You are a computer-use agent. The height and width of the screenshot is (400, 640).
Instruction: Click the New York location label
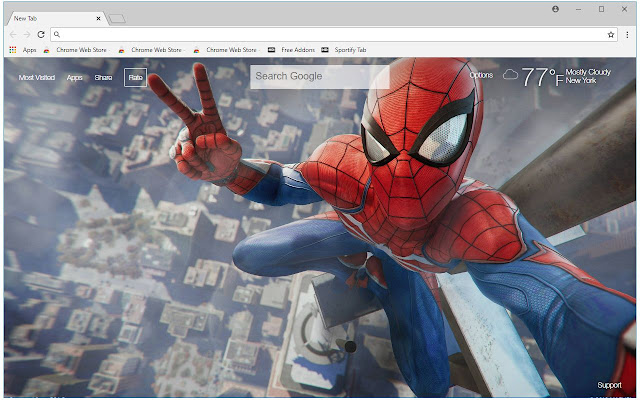click(x=581, y=80)
